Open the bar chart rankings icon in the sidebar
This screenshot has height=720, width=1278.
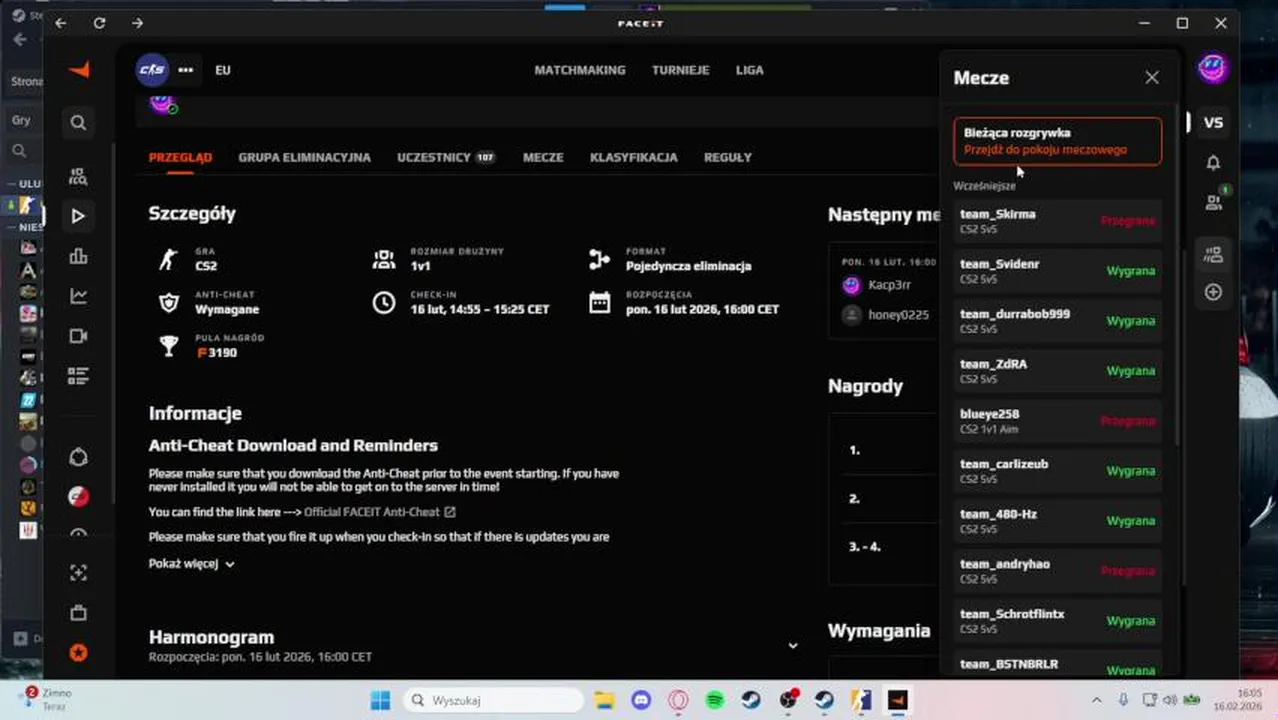click(78, 256)
